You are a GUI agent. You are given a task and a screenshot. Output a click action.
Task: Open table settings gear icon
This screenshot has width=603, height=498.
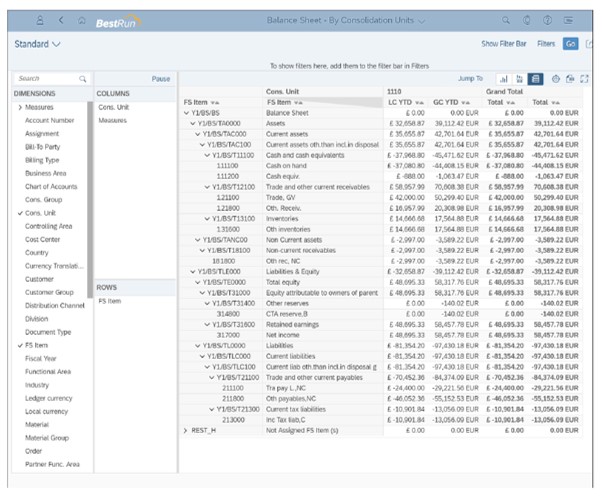click(x=556, y=79)
